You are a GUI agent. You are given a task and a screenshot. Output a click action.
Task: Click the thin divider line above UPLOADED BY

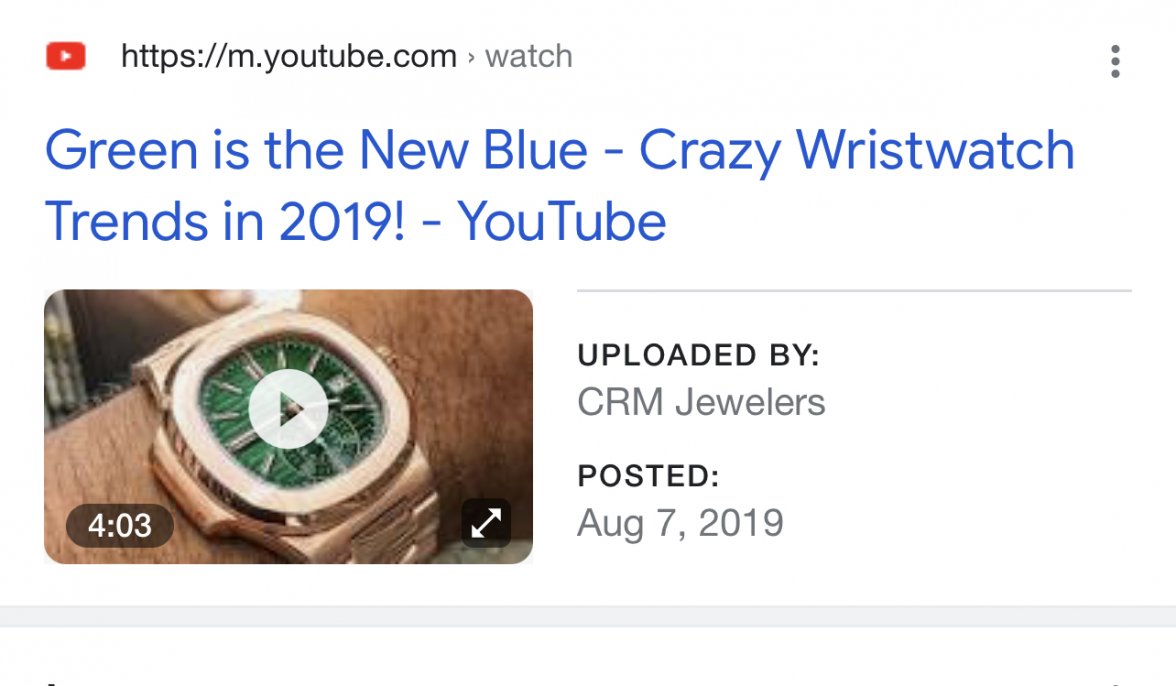[854, 290]
